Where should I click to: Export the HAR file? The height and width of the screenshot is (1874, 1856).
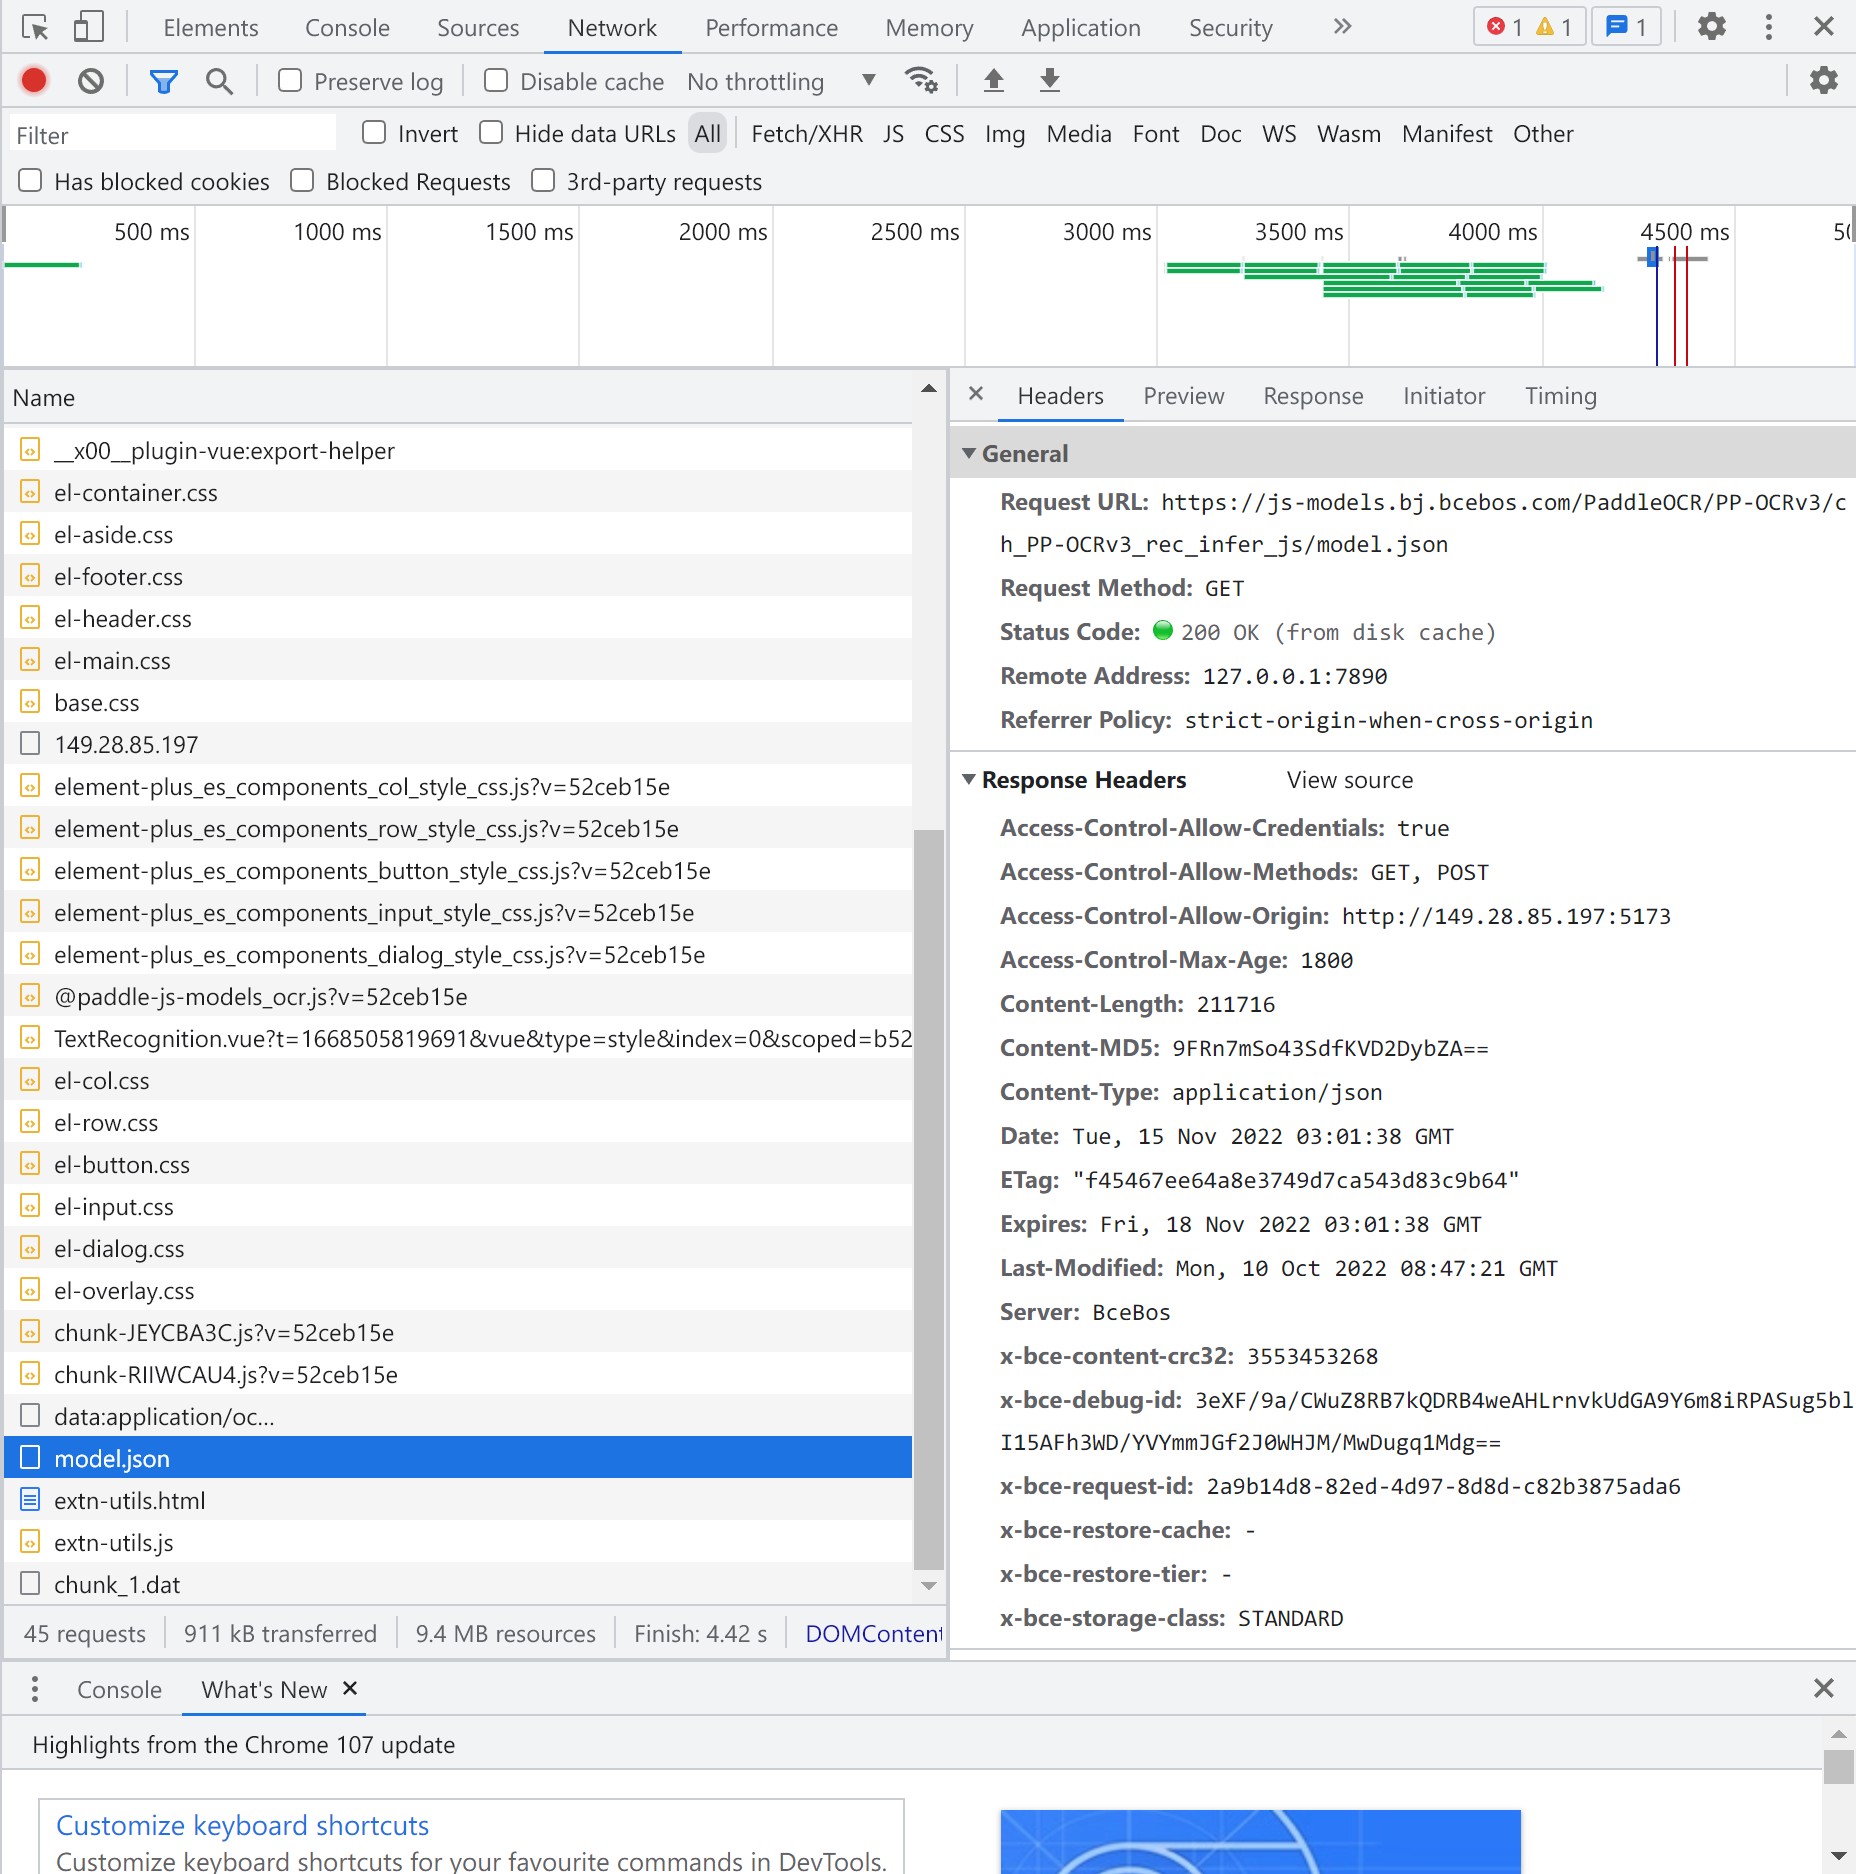[1048, 80]
